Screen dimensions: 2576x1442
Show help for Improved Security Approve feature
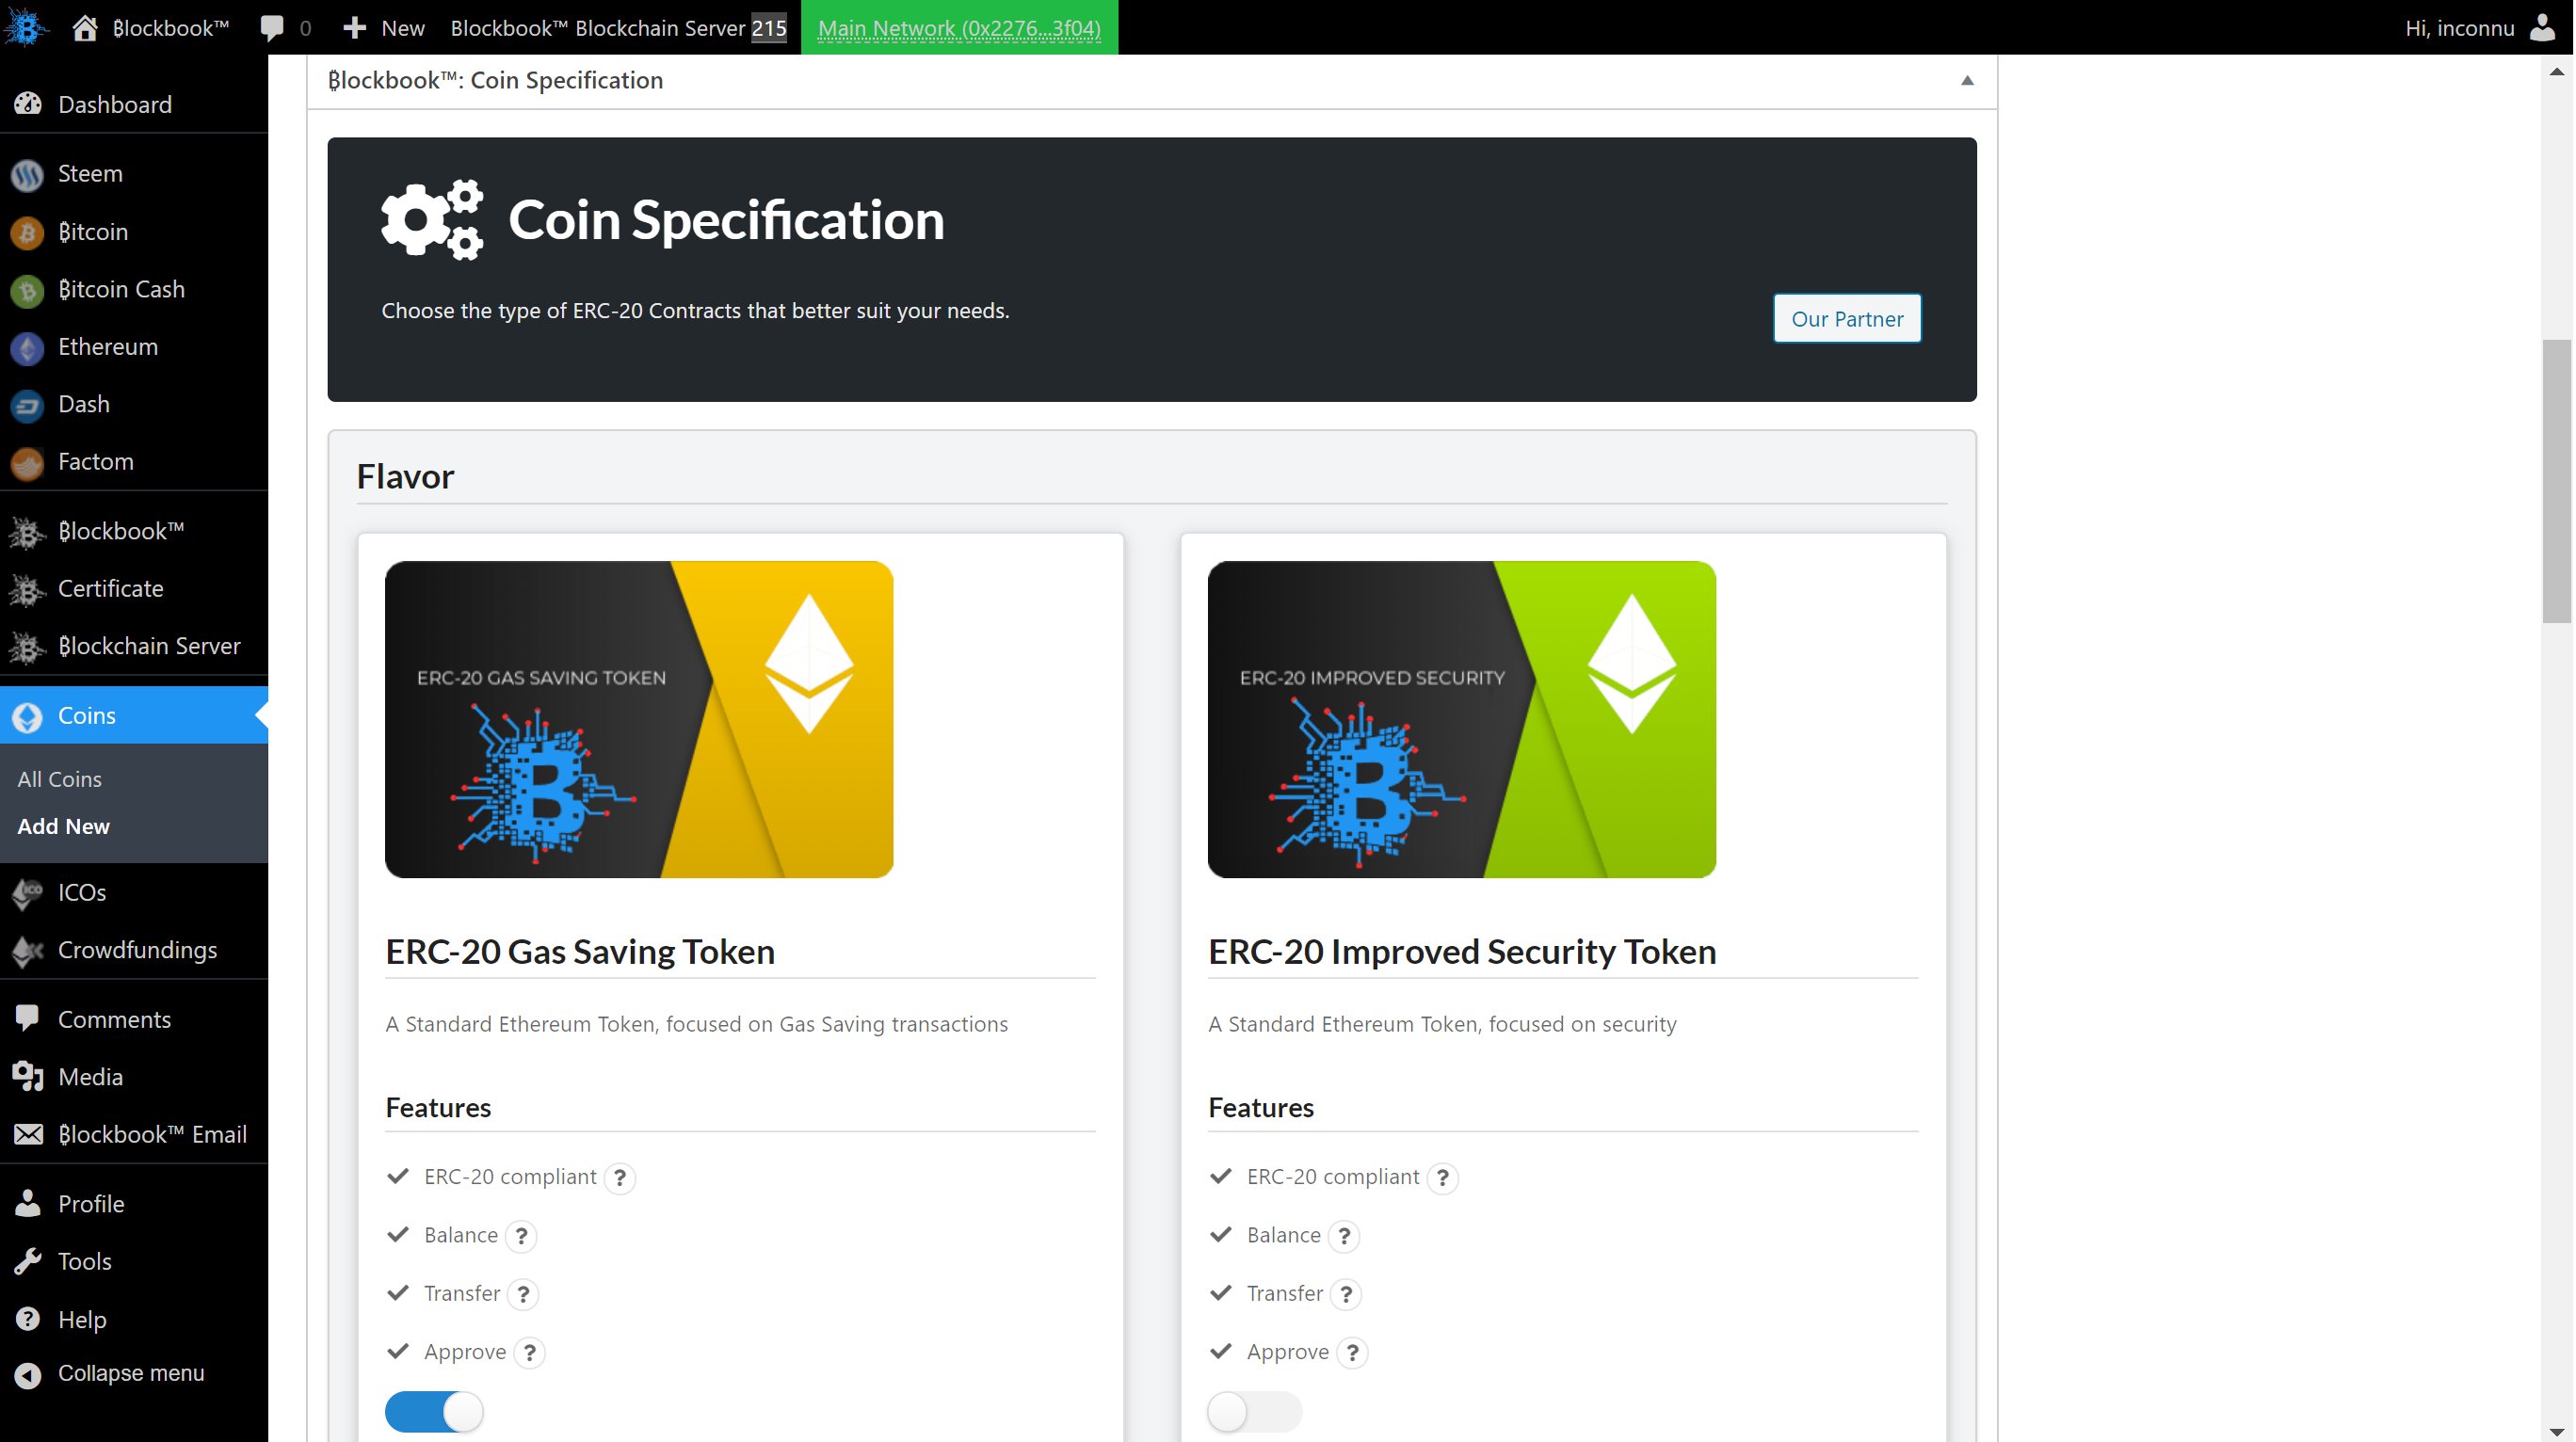[x=1352, y=1352]
